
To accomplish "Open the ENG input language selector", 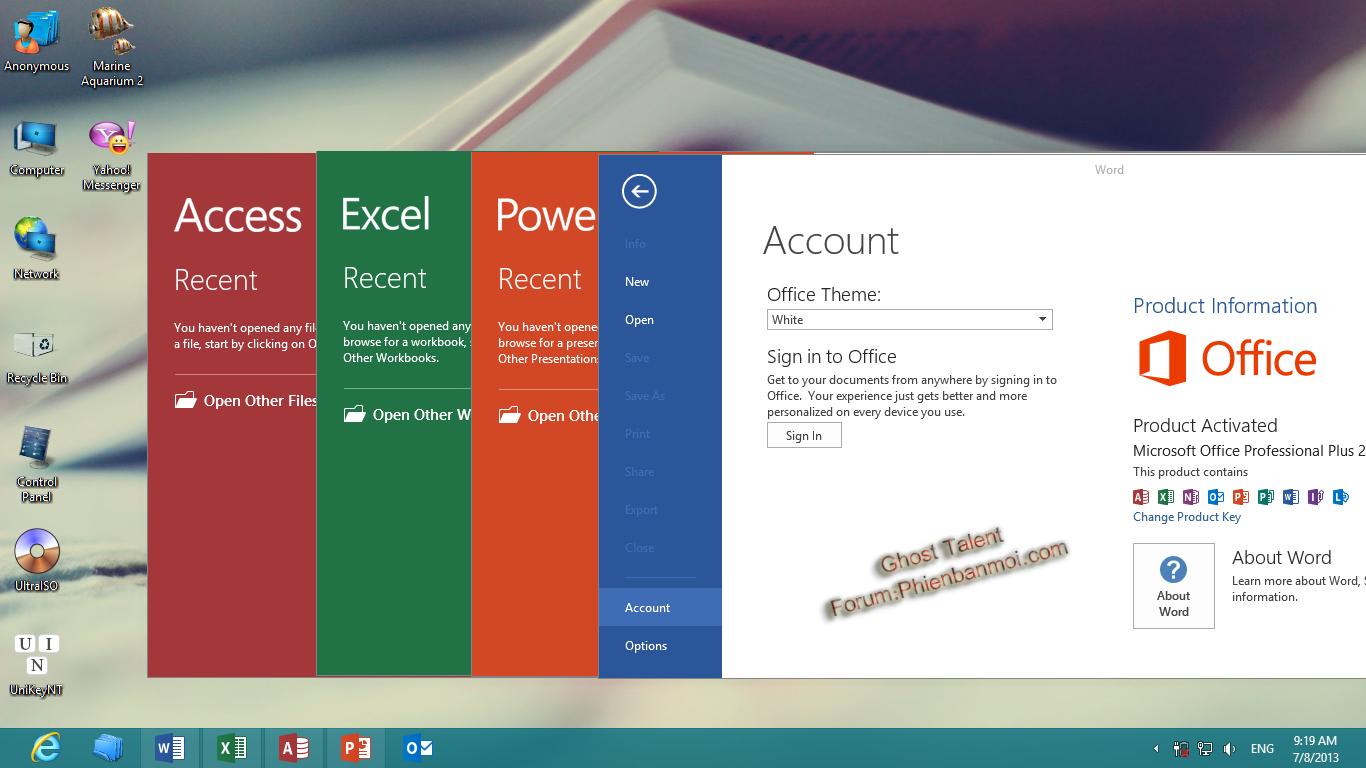I will pyautogui.click(x=1262, y=748).
